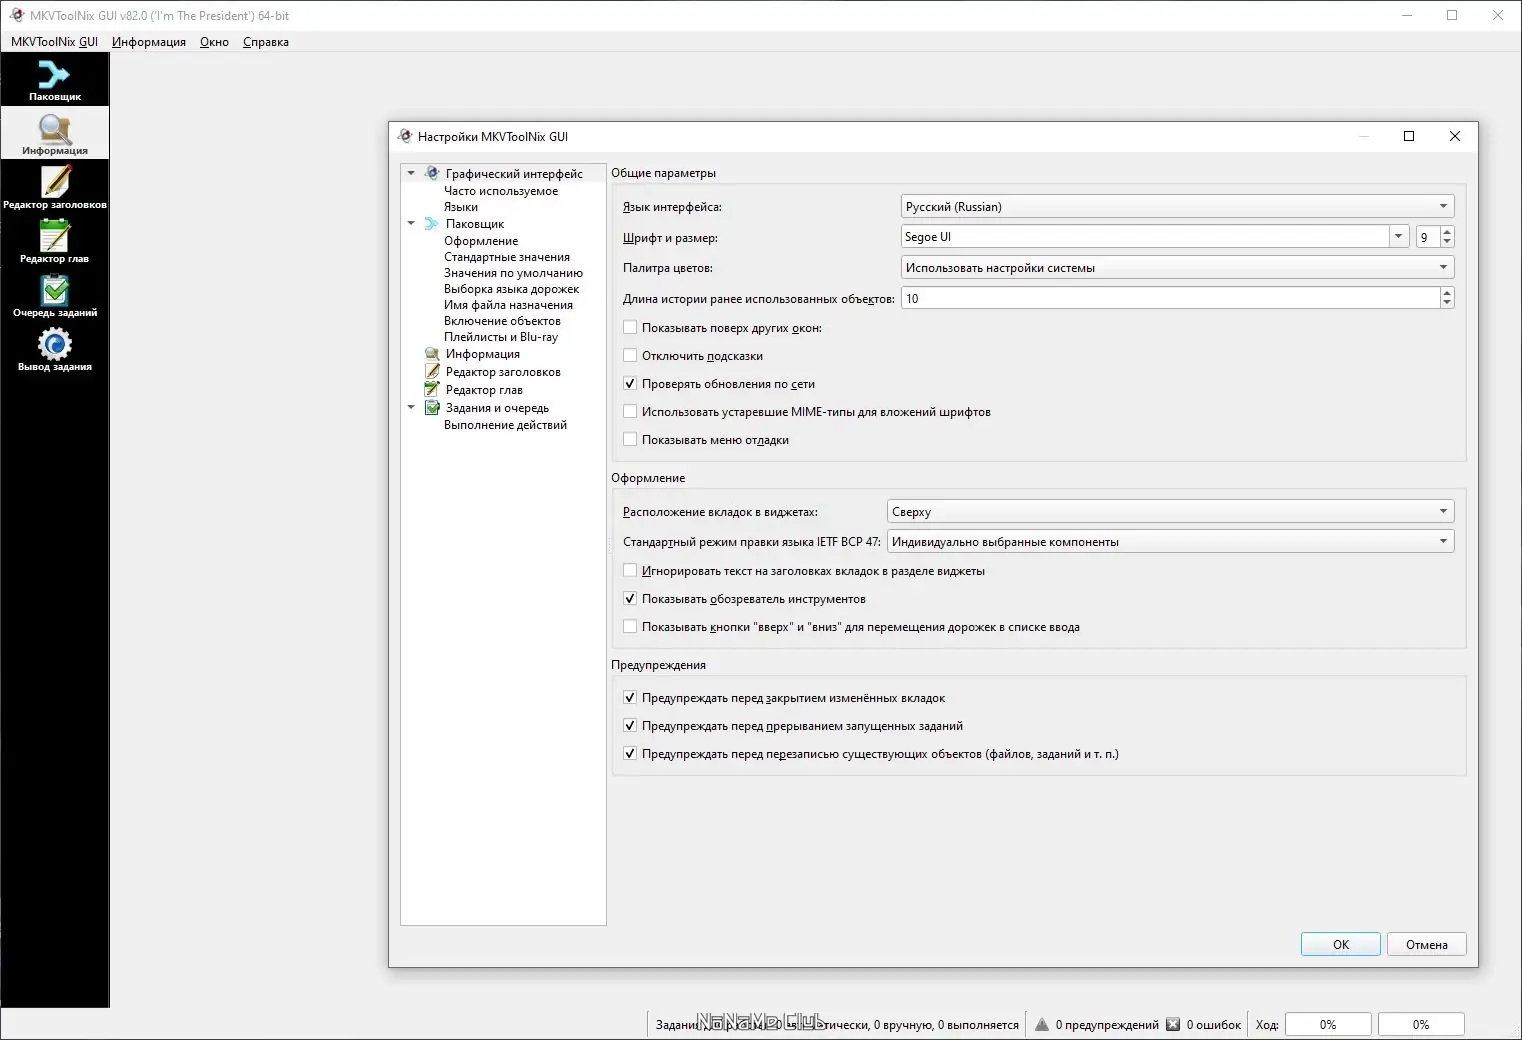The width and height of the screenshot is (1522, 1040).
Task: Select Выполнение действий tree item
Action: [x=505, y=425]
